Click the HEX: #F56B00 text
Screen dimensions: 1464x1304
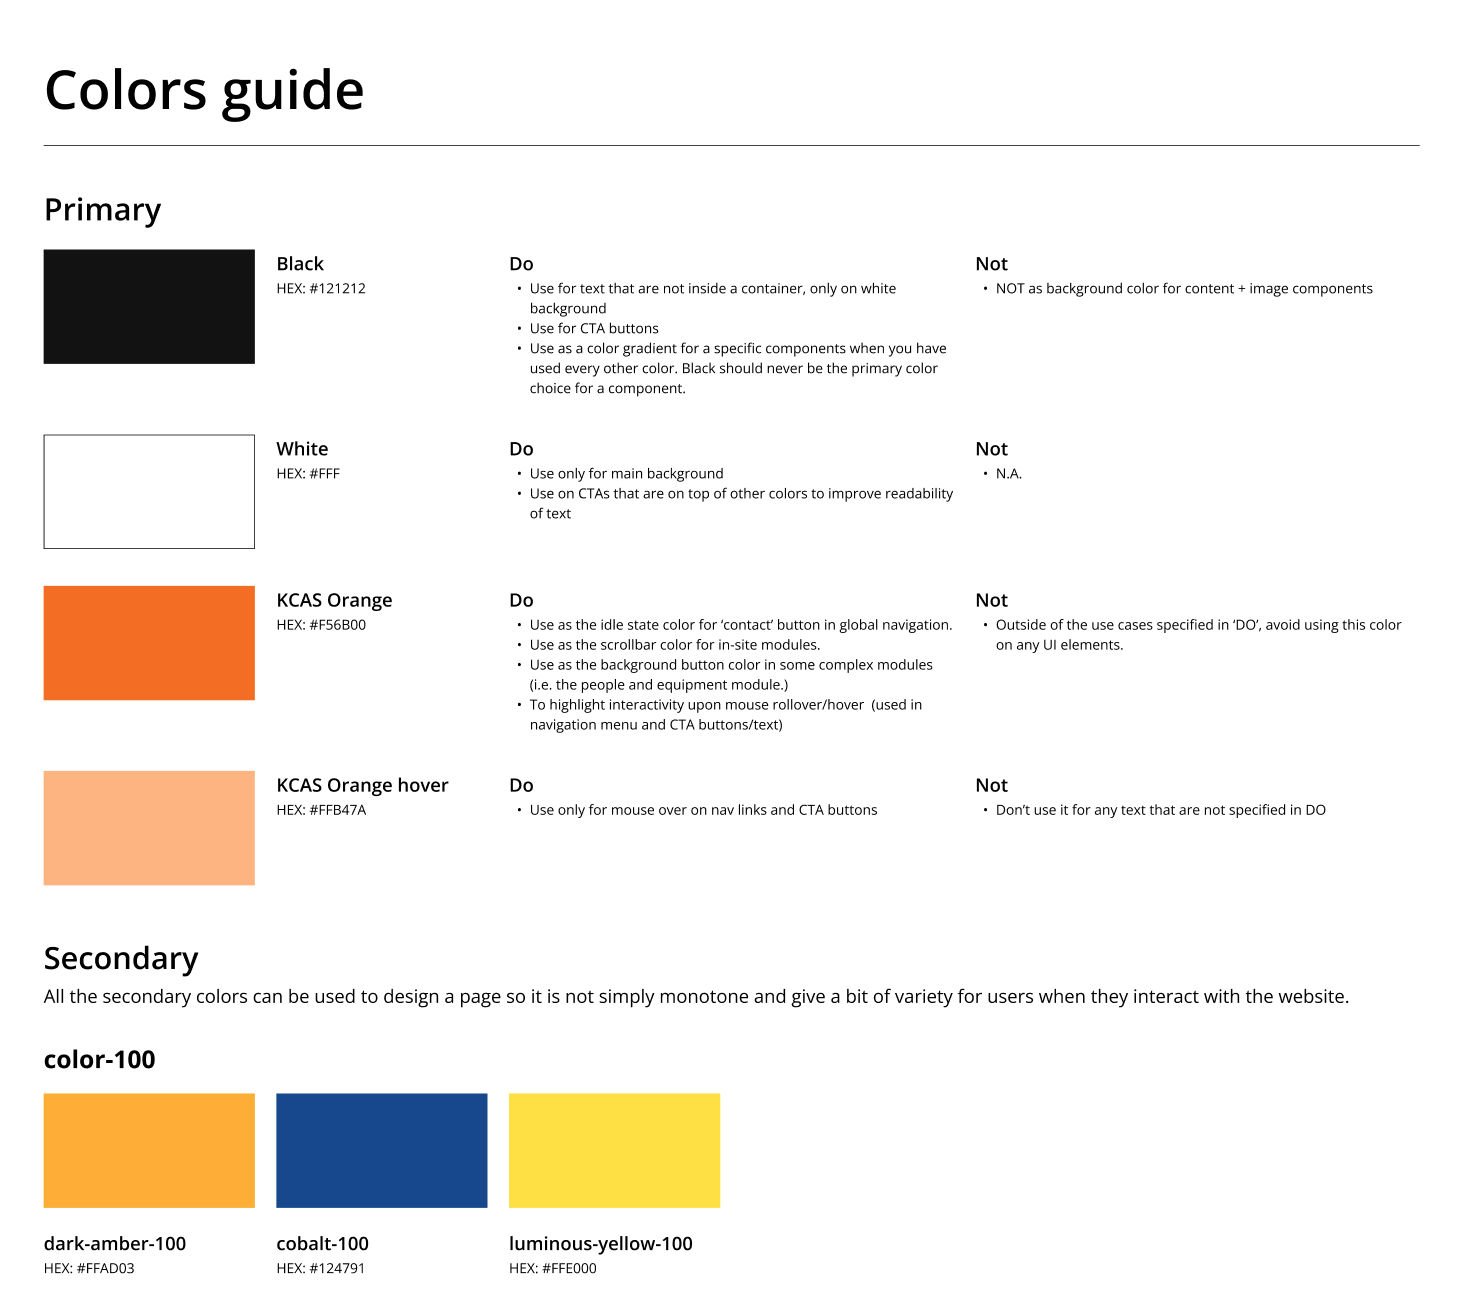(321, 625)
